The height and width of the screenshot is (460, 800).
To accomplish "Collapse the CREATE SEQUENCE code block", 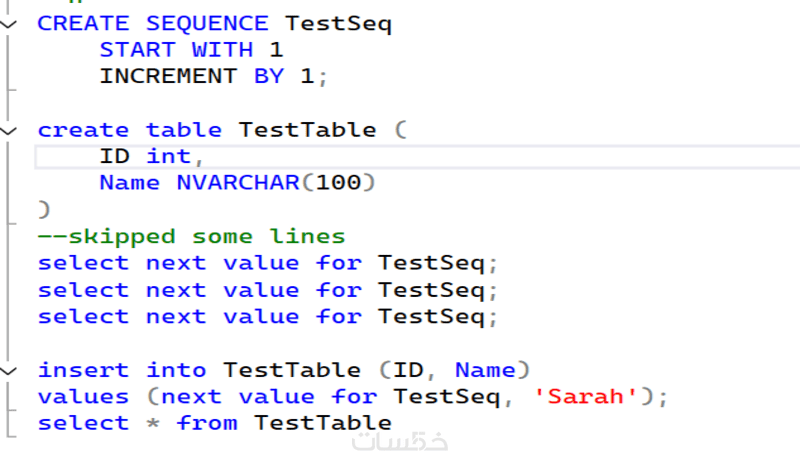I will [10, 23].
